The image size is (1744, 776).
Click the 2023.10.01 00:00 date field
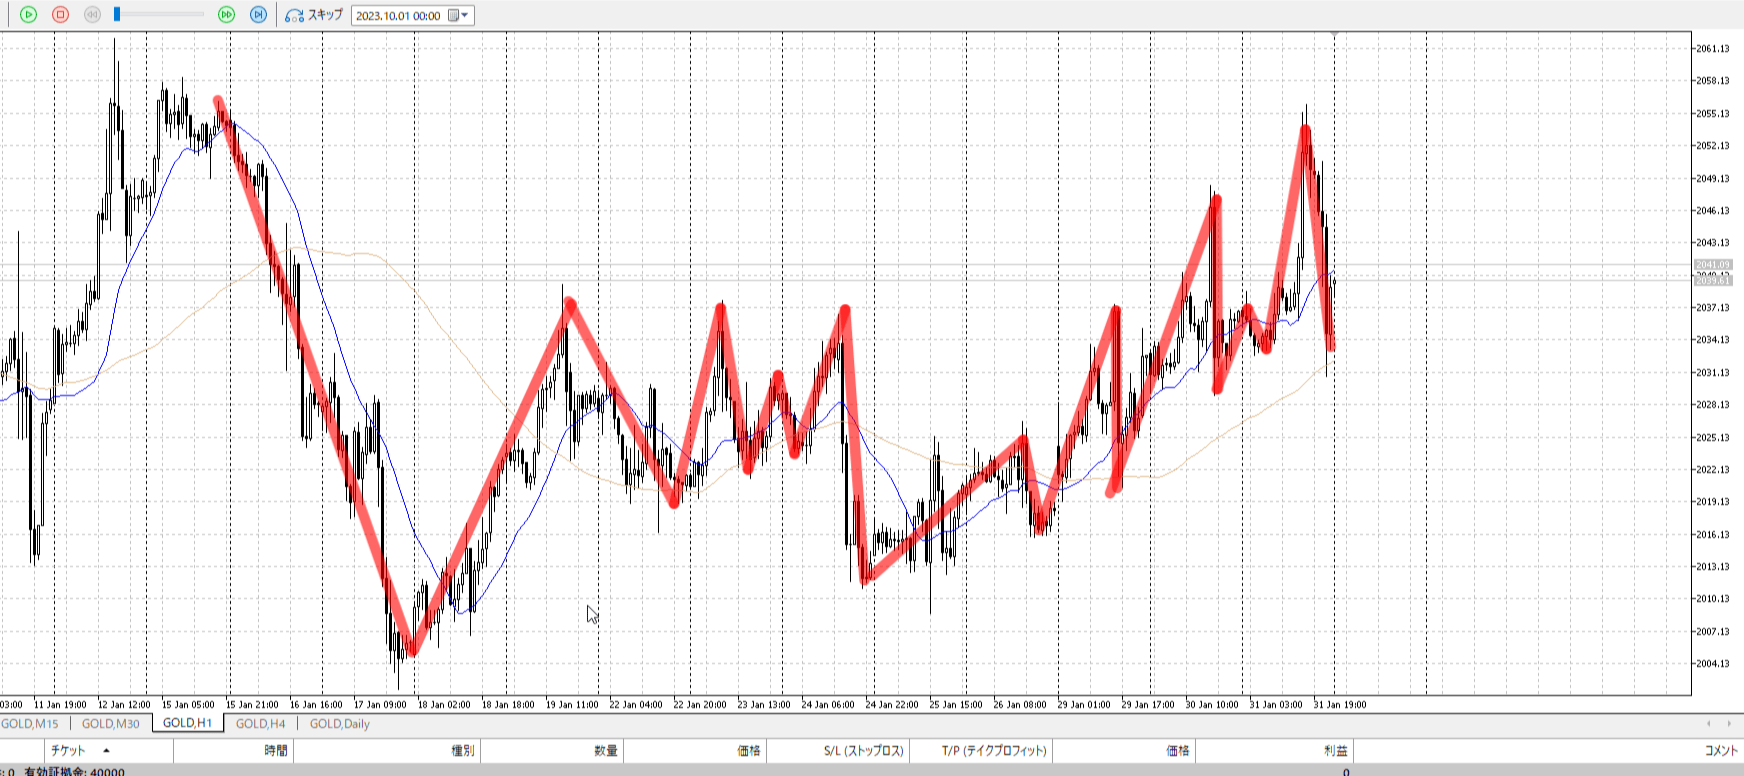point(398,16)
